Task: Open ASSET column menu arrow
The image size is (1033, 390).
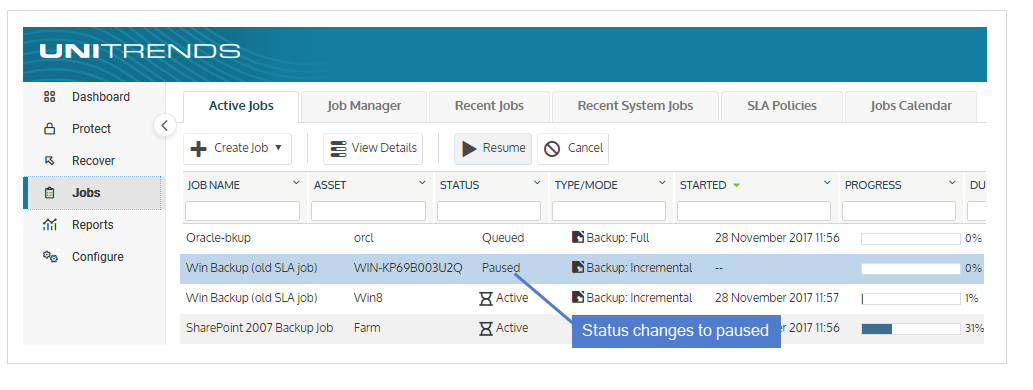Action: (x=422, y=183)
